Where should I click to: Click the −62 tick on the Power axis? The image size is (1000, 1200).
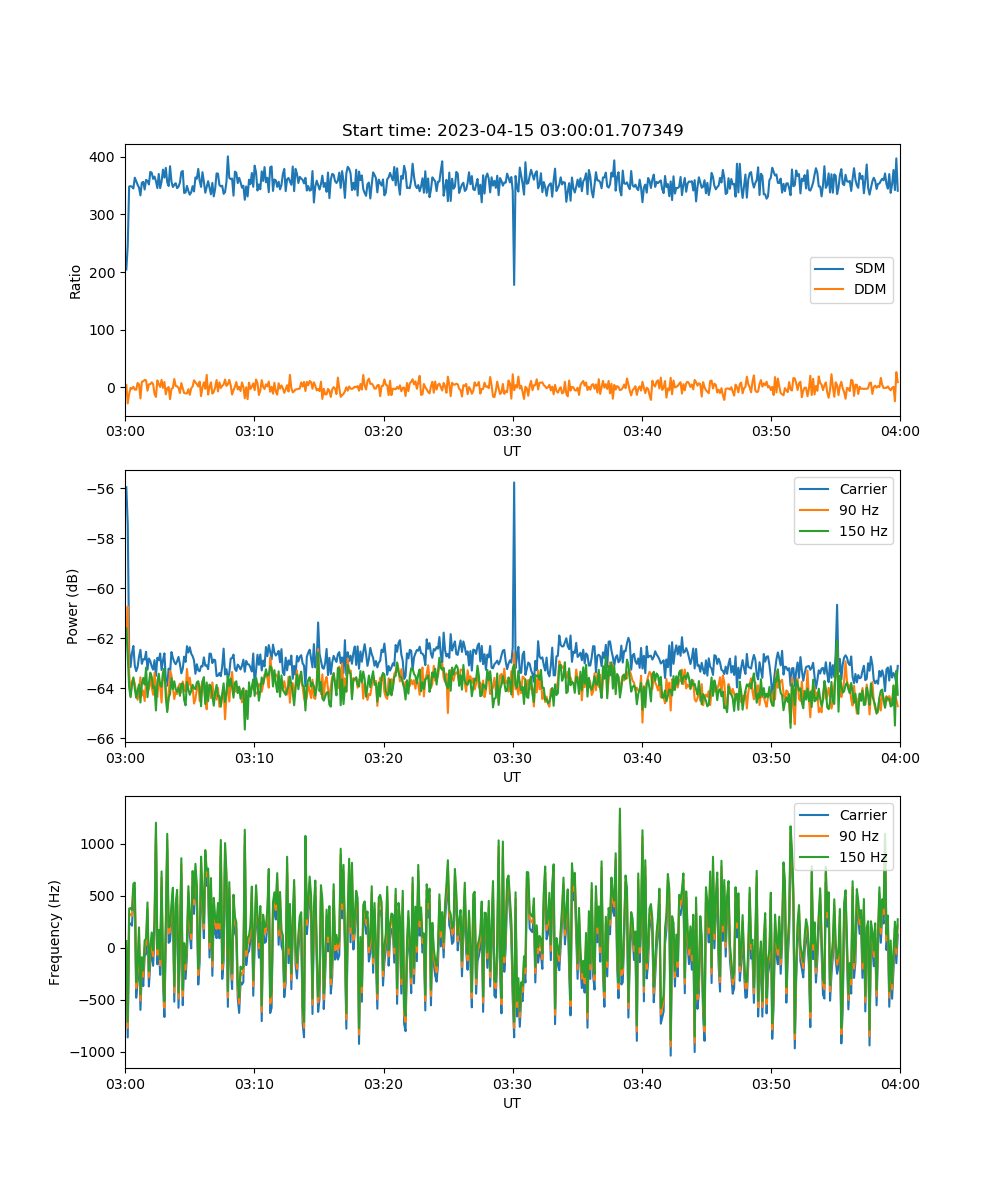point(103,639)
